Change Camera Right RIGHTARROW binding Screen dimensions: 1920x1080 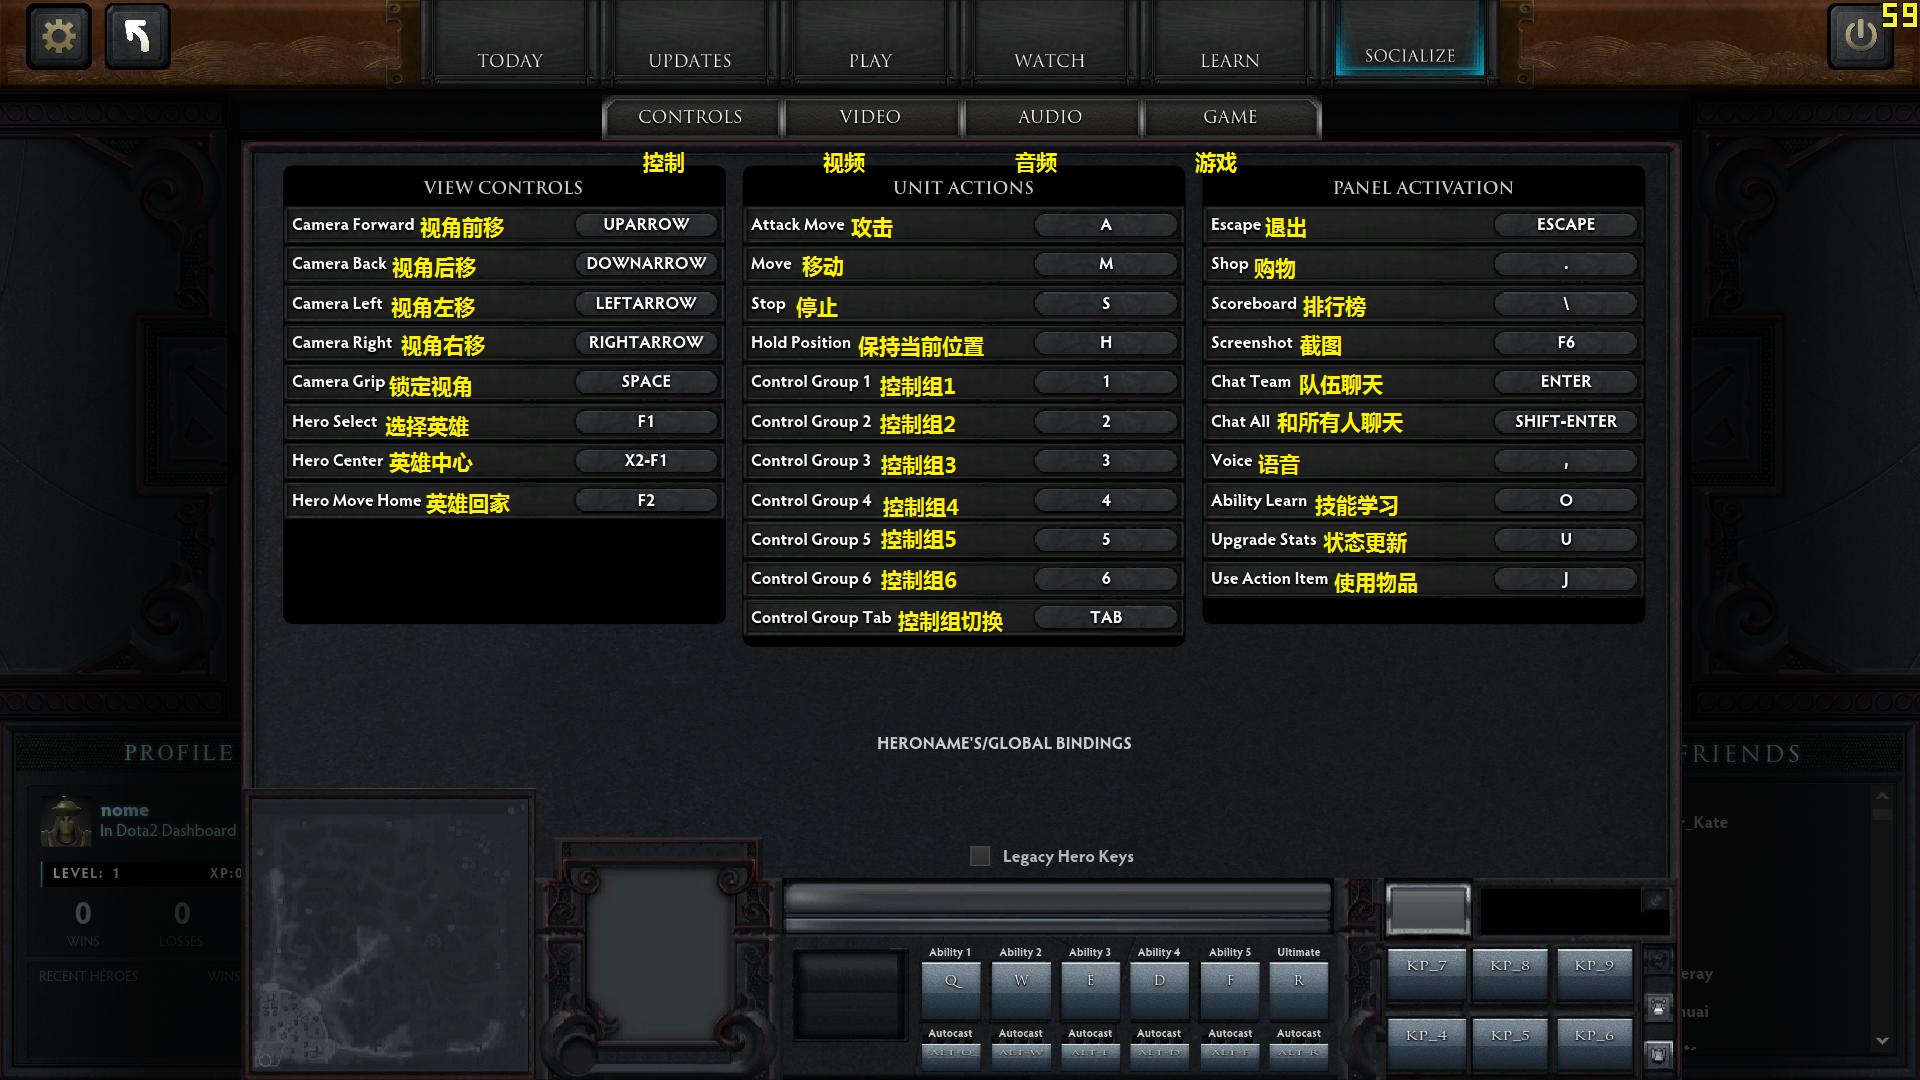point(646,343)
